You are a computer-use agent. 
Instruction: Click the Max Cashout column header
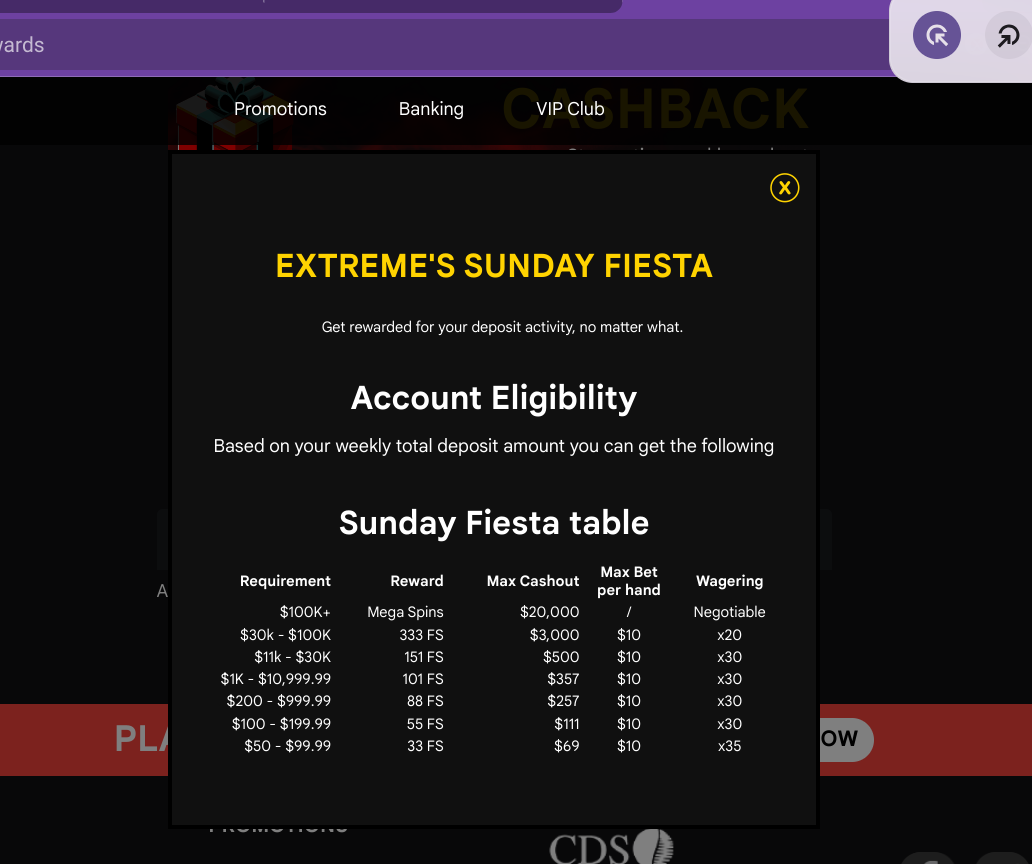[x=533, y=581]
